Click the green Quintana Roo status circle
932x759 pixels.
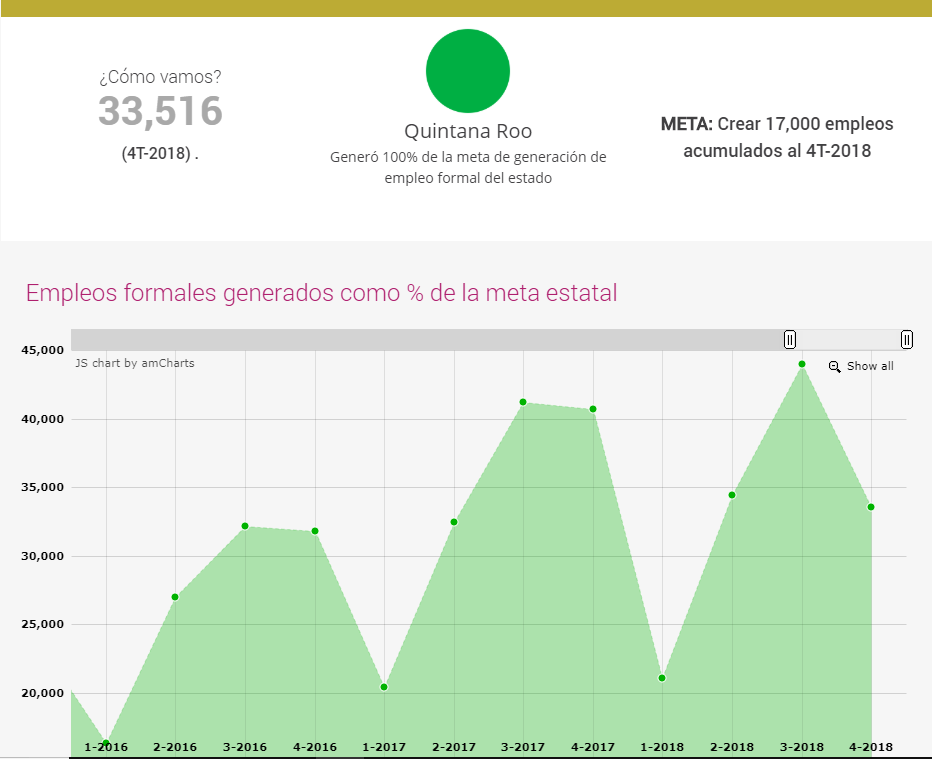pos(468,71)
